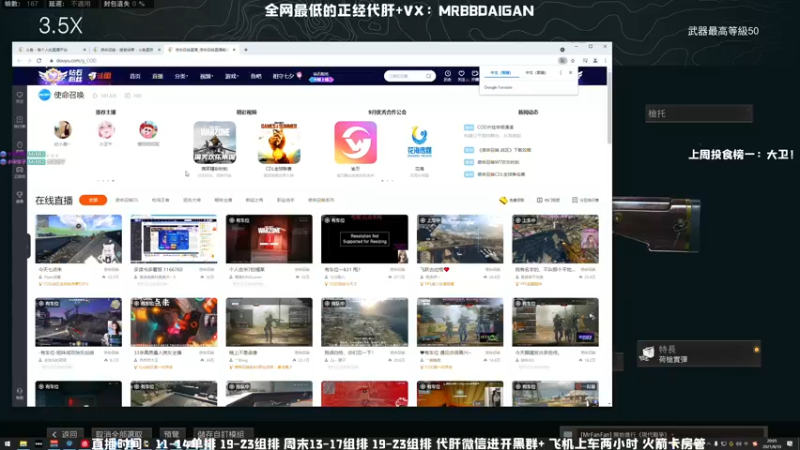Click the Google Translate icon in address bar

coord(562,60)
